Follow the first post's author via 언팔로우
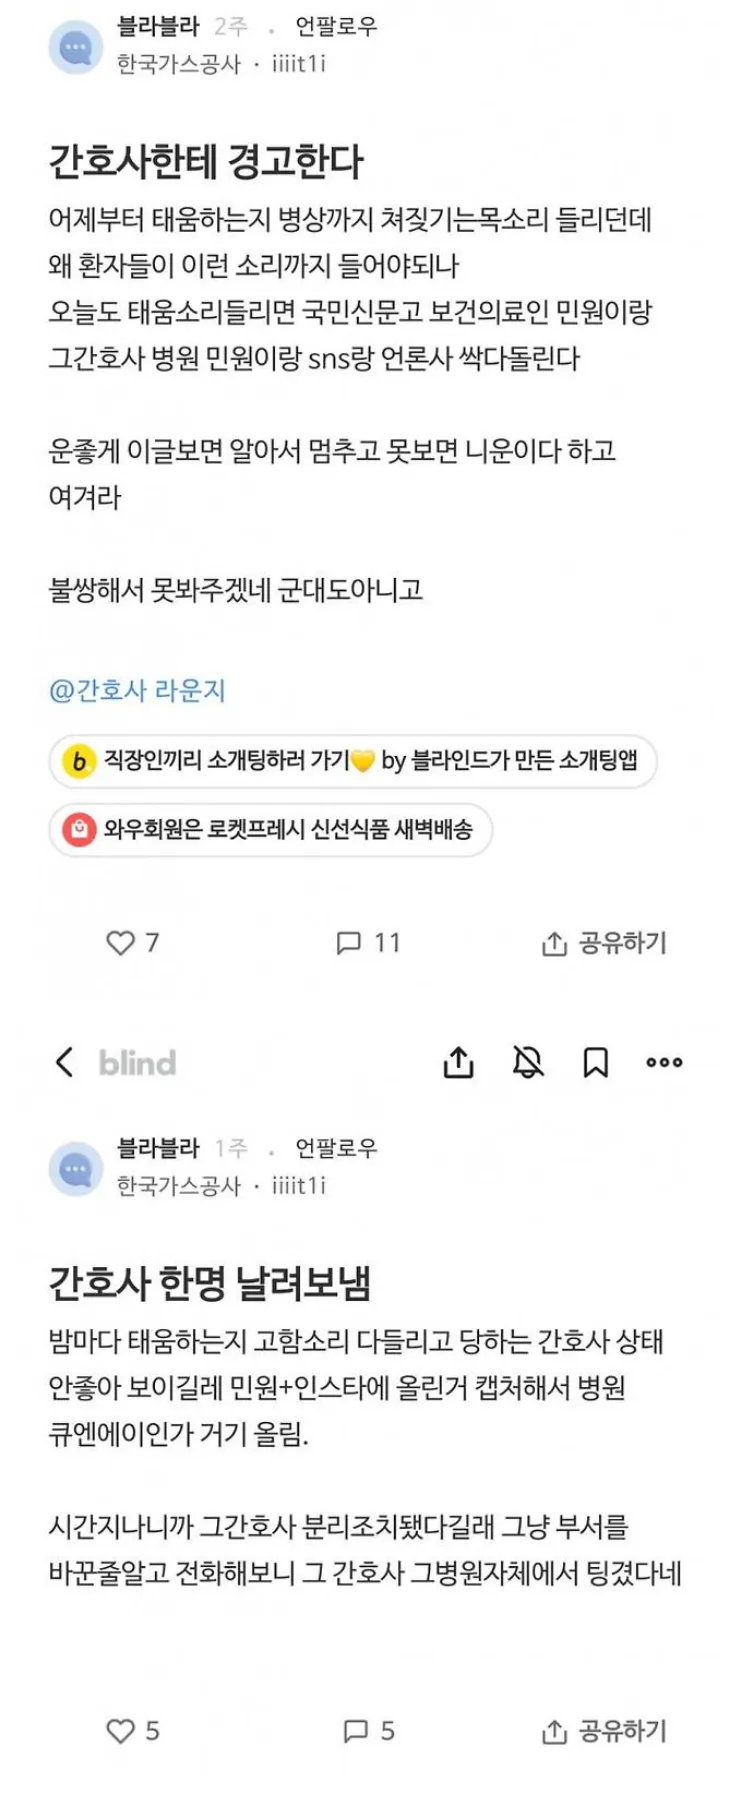 (336, 27)
